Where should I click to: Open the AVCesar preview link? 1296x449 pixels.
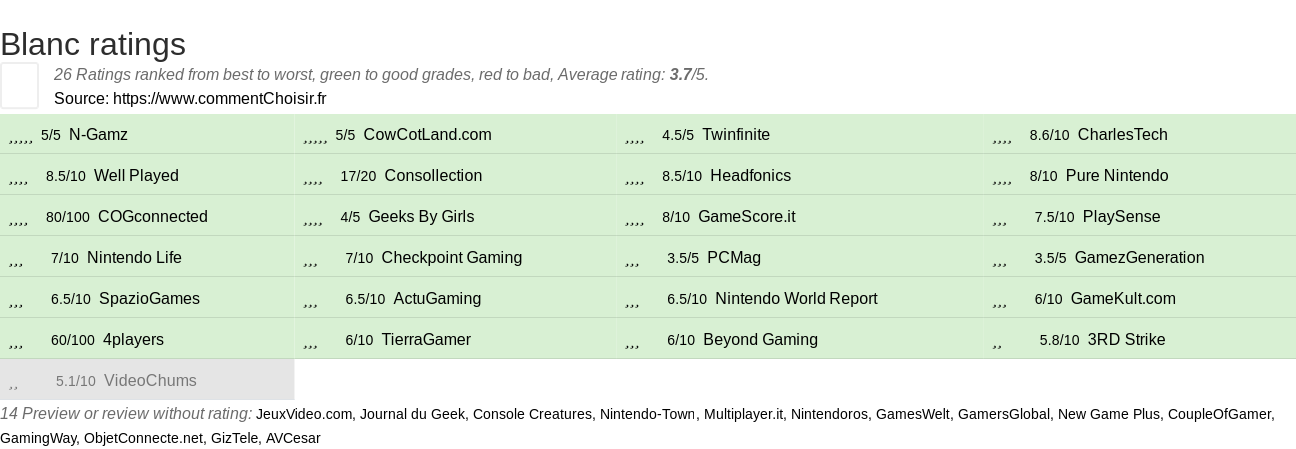coord(293,438)
